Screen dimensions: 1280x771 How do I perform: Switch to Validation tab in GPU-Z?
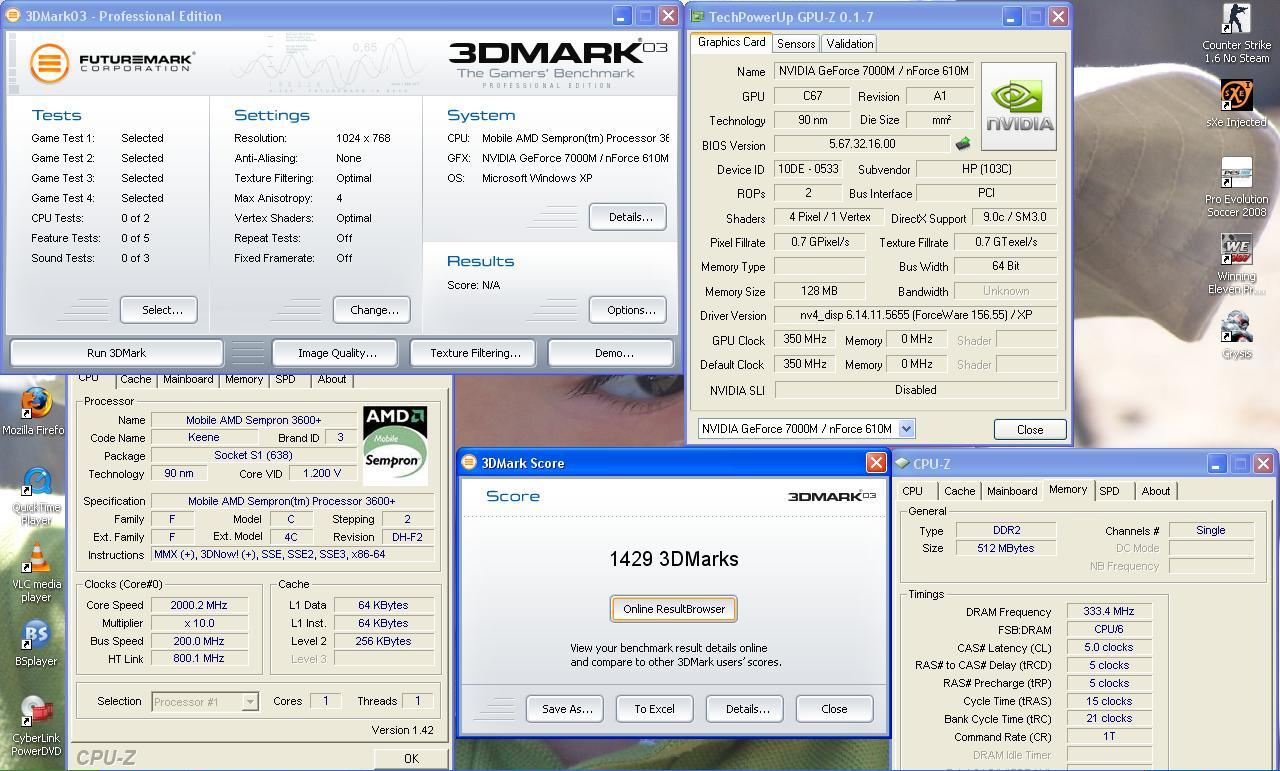coord(850,43)
